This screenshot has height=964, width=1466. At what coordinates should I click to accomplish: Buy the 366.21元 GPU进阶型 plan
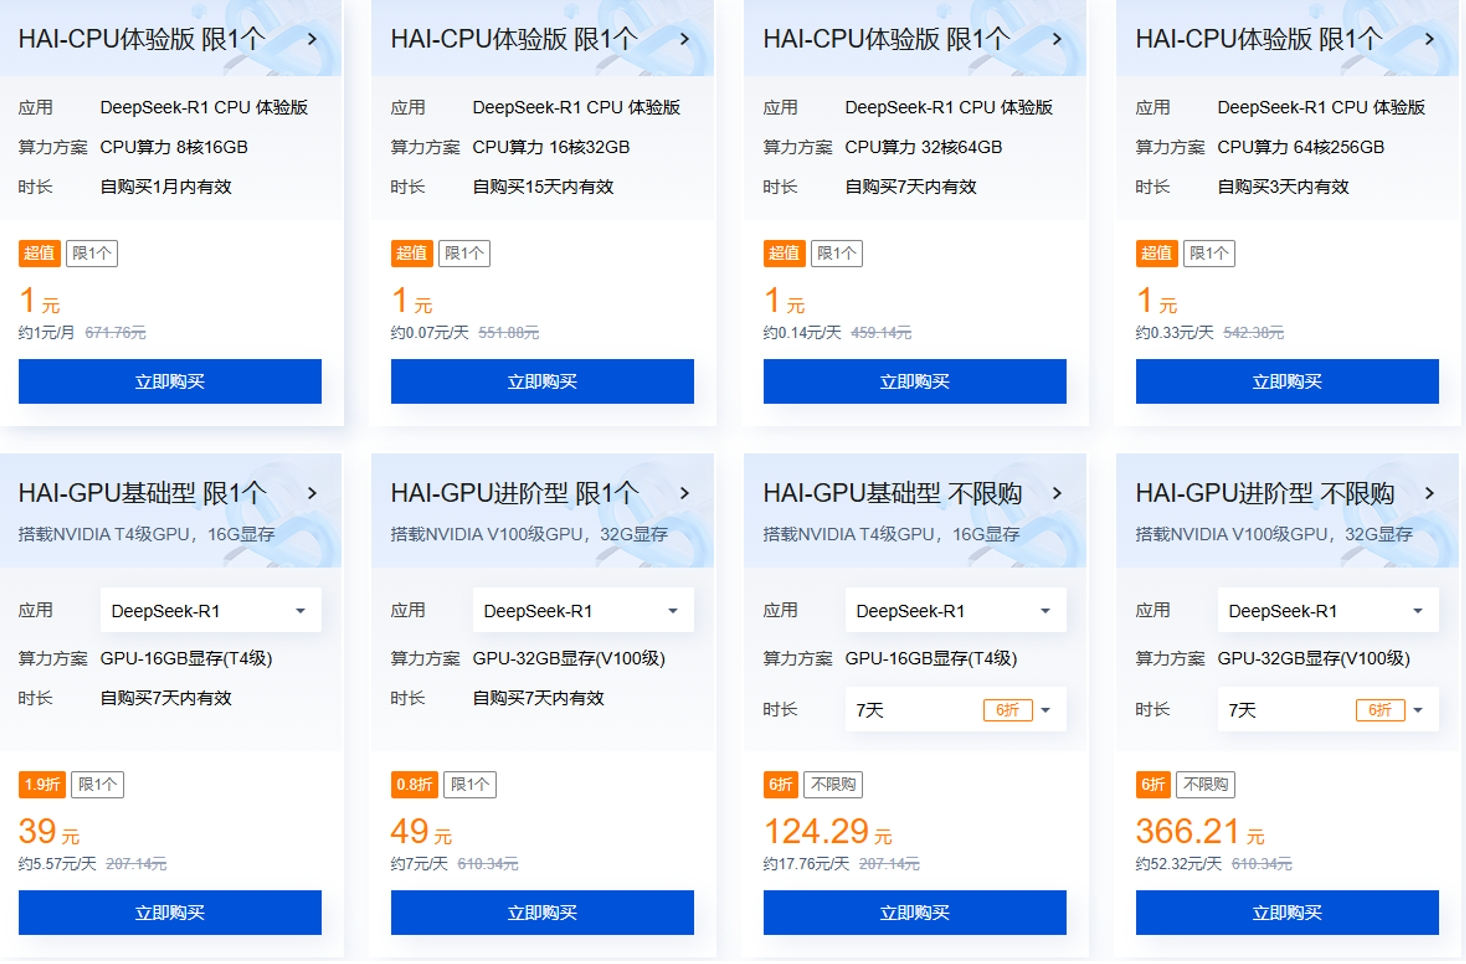point(1287,912)
